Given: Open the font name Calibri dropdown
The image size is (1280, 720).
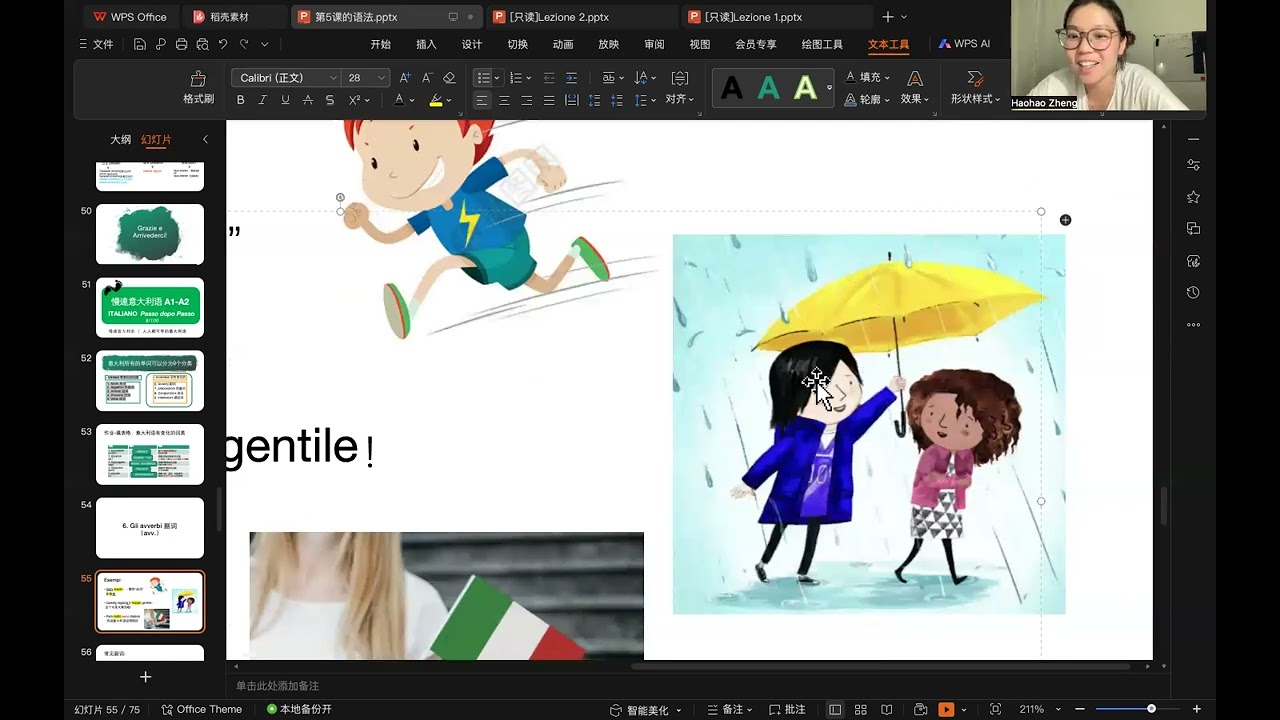Looking at the screenshot, I should 334,78.
